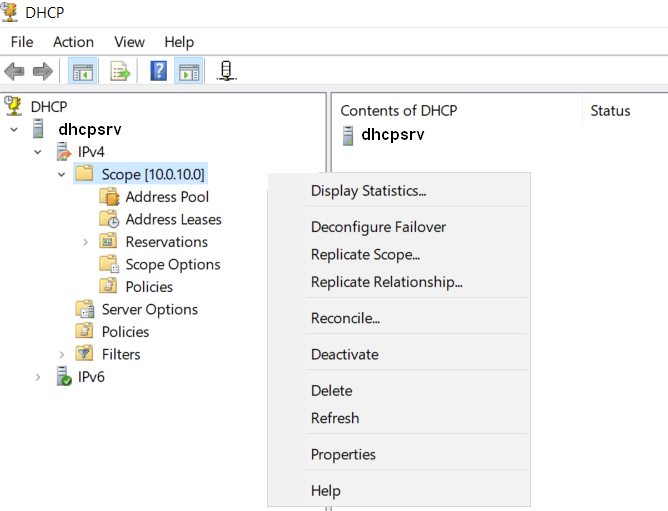Screen dimensions: 668x511
Task: Click the scope-level Policies icon under Scope Options
Action: (x=108, y=286)
